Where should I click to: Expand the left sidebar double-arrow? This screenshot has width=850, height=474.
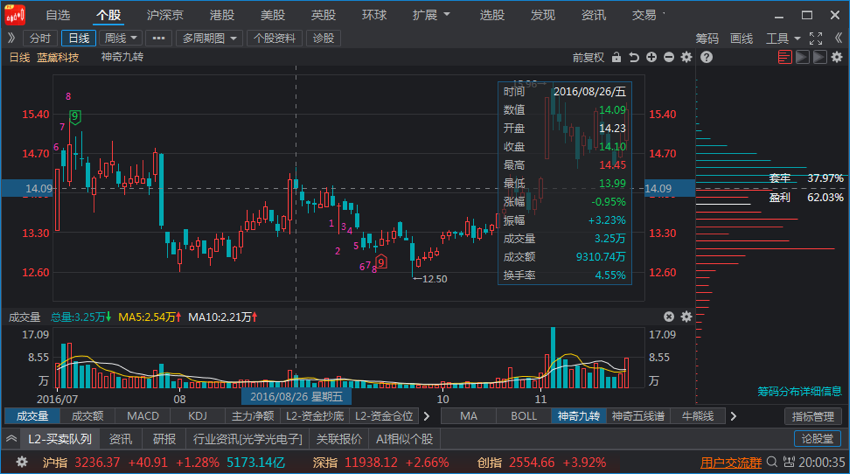pos(11,38)
